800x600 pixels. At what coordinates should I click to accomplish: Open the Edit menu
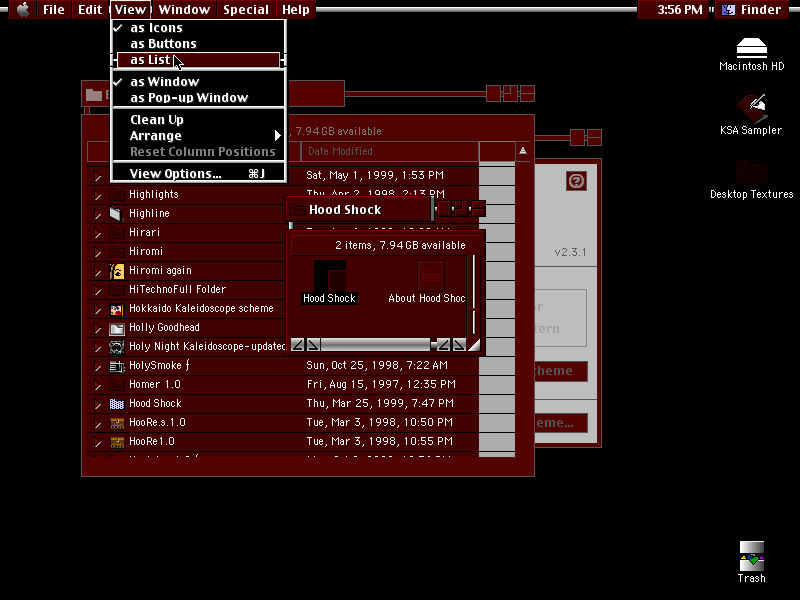click(90, 9)
